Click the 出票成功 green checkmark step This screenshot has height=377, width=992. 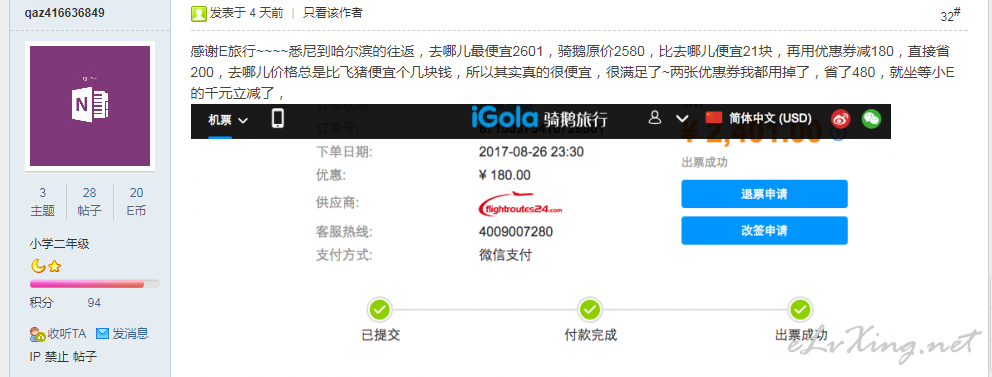[800, 309]
